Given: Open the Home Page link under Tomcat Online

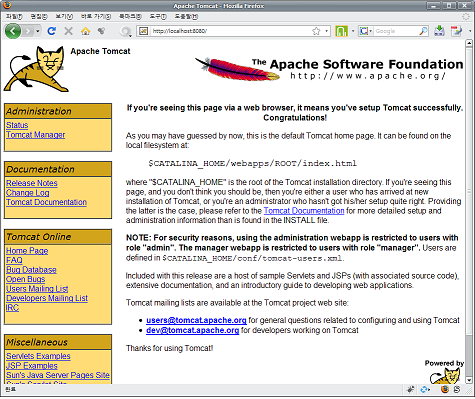Looking at the screenshot, I should tap(27, 251).
